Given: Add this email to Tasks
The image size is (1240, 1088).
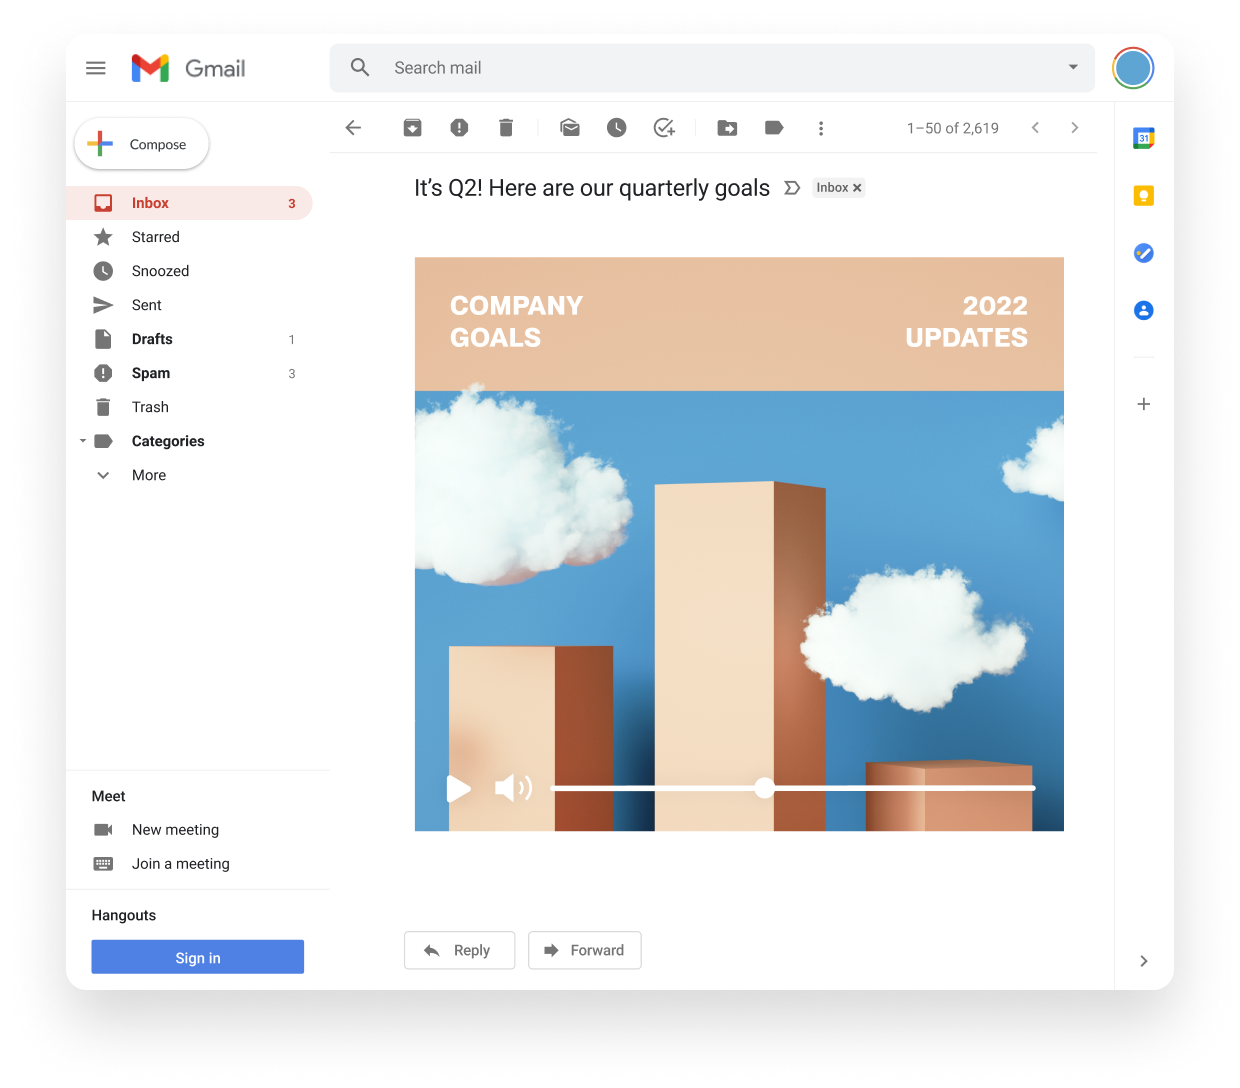Looking at the screenshot, I should (664, 128).
